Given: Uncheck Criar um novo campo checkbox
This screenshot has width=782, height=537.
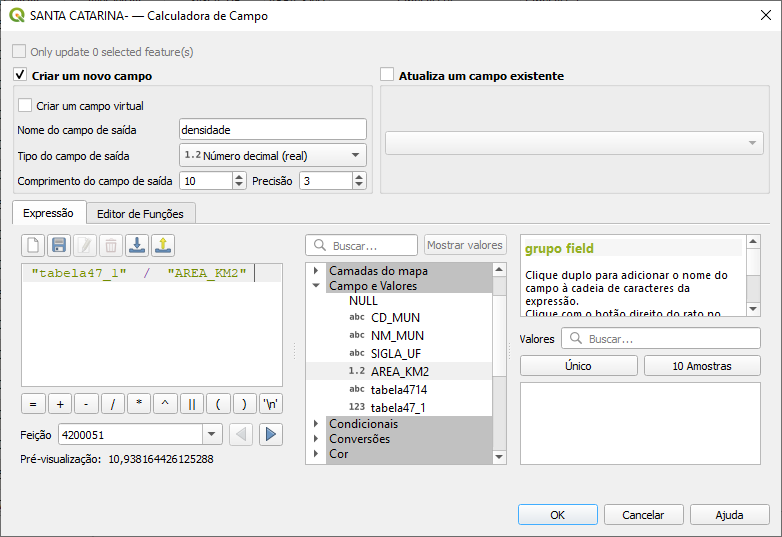Looking at the screenshot, I should coord(20,75).
